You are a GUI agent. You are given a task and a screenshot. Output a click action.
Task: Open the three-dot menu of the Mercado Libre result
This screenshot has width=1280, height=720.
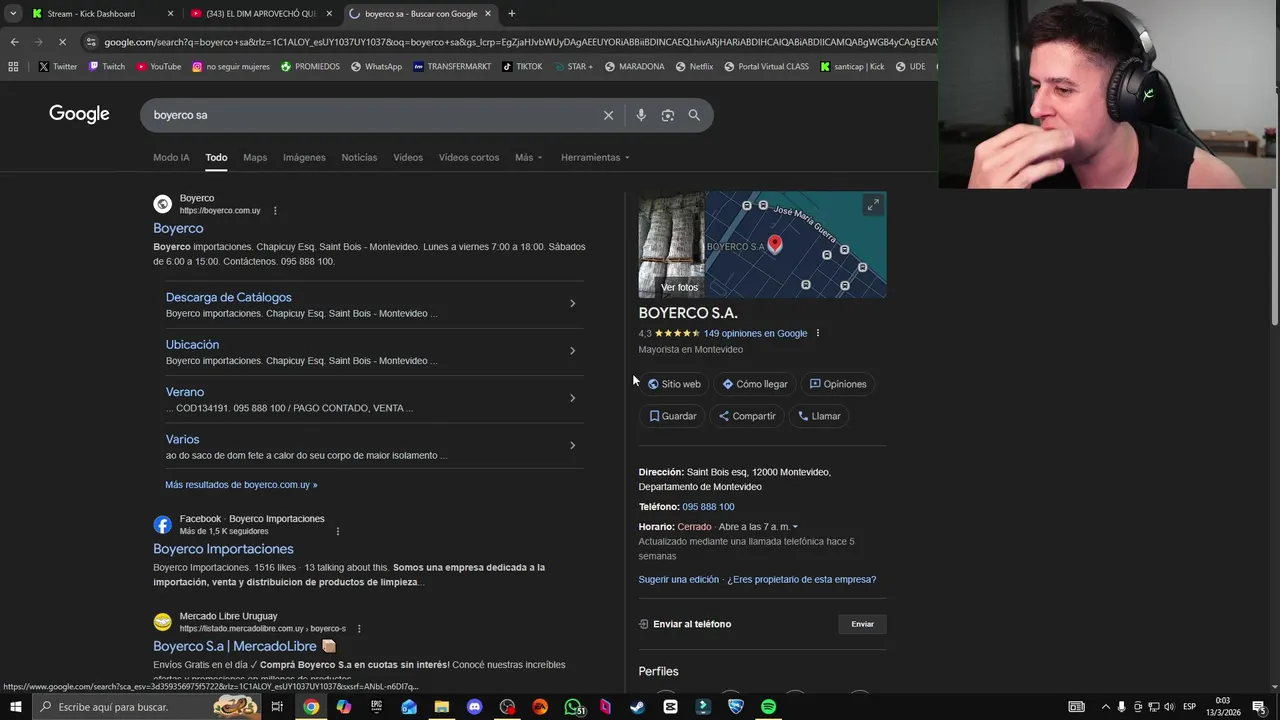359,629
